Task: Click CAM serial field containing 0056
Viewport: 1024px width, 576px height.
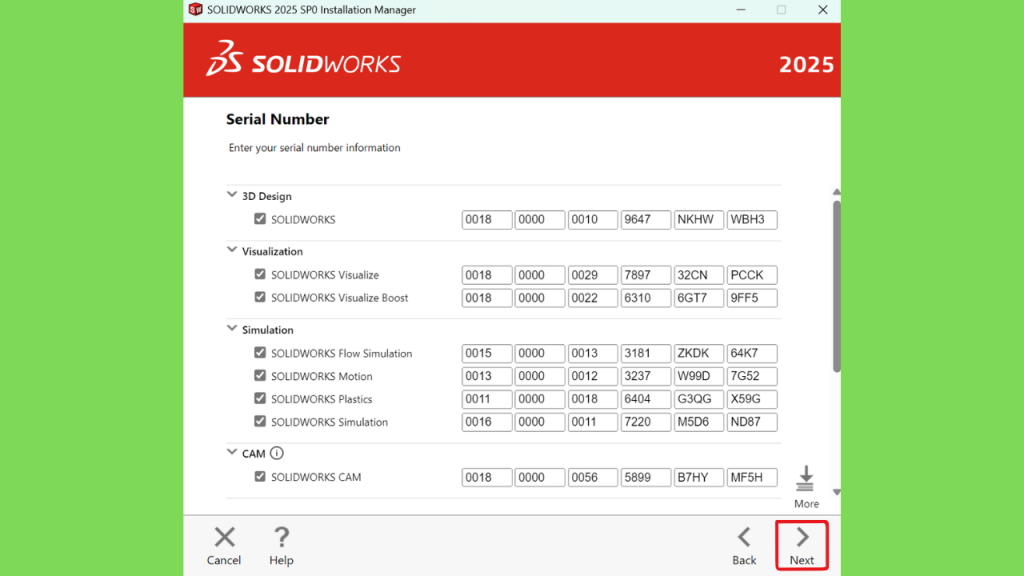Action: [x=593, y=477]
